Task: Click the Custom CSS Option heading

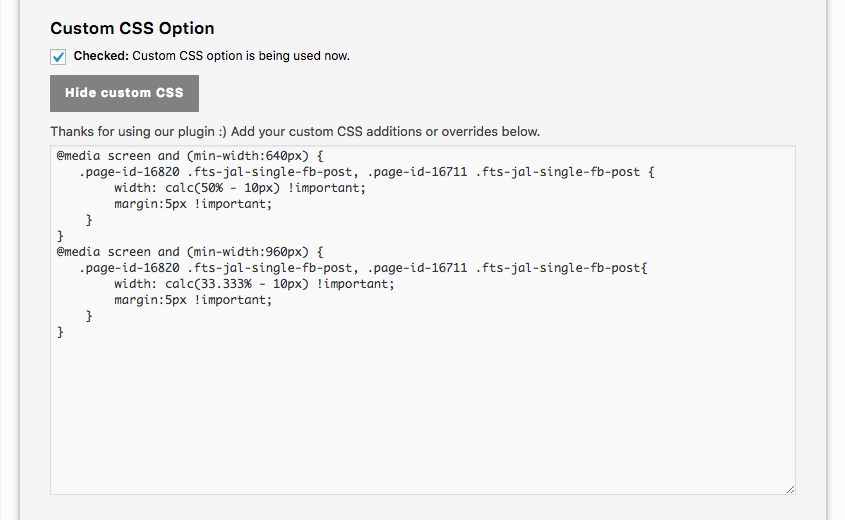Action: tap(132, 28)
